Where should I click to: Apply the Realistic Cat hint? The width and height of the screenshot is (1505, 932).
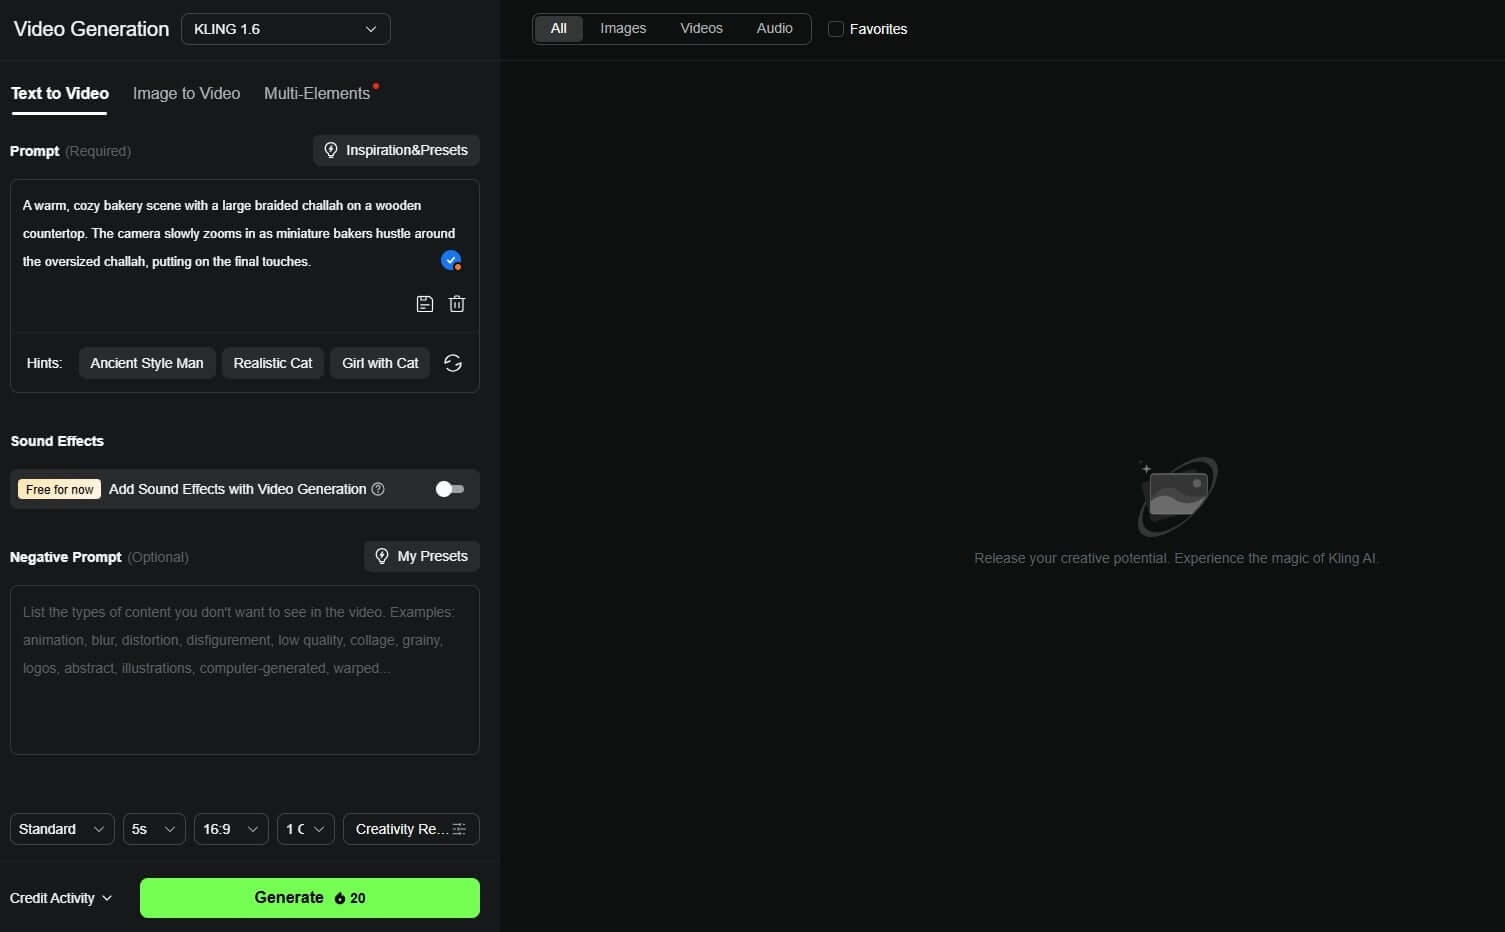coord(273,363)
